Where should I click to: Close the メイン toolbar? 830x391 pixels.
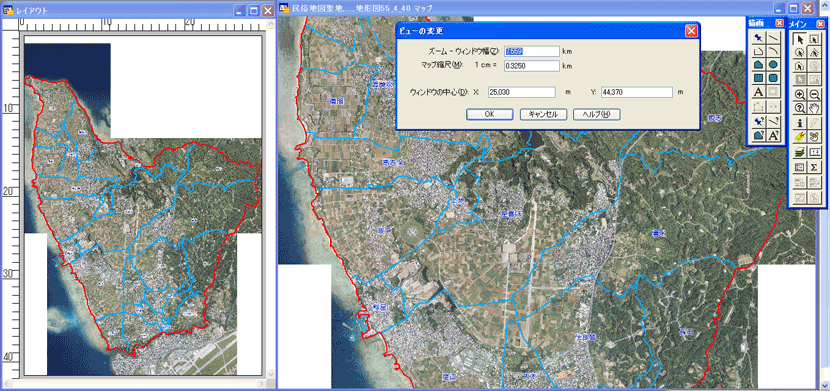tap(820, 24)
